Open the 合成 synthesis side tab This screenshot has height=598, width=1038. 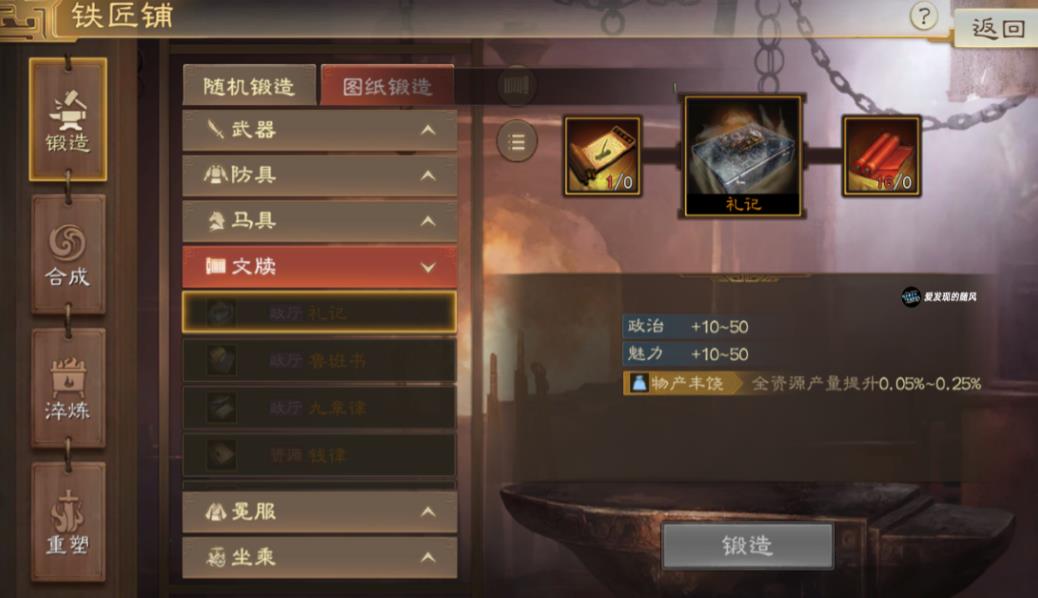click(68, 254)
